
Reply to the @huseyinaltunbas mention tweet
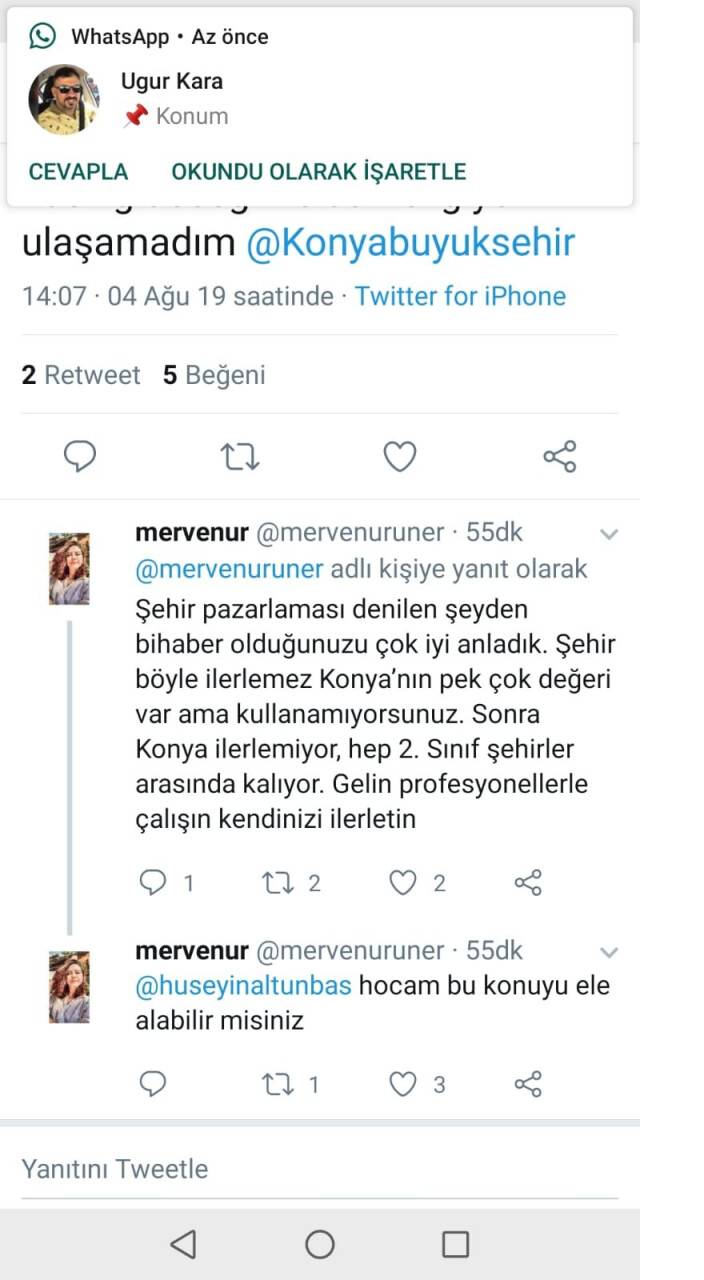pyautogui.click(x=153, y=1083)
